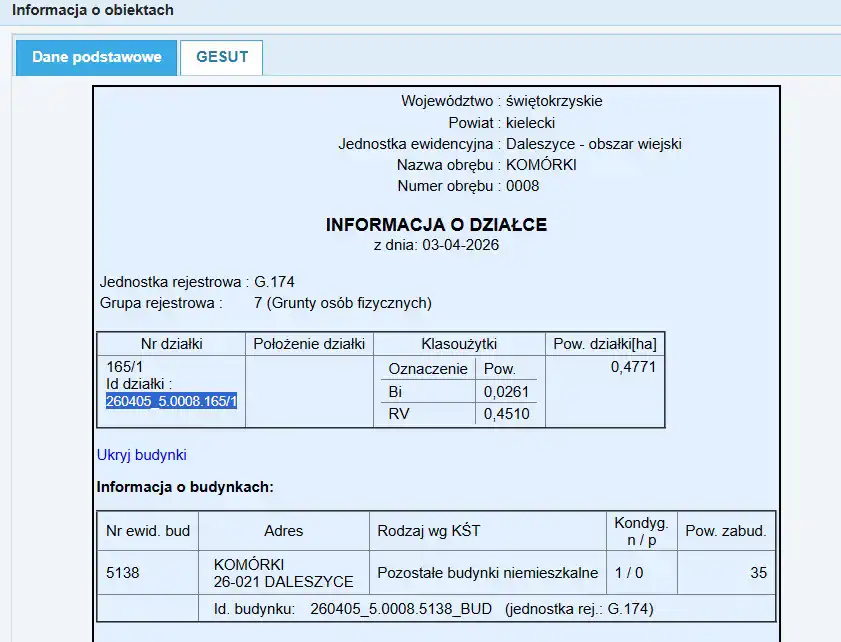Click the Informacja o obiektach panel title
The height and width of the screenshot is (642, 841).
pyautogui.click(x=92, y=10)
